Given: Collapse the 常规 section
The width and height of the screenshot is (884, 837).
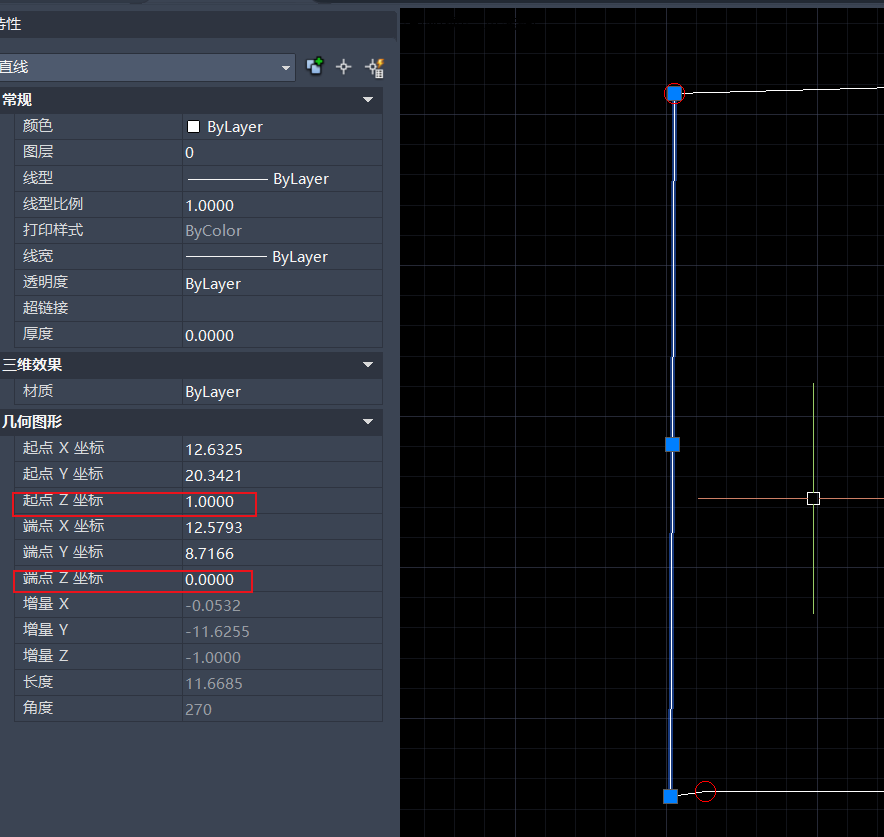Looking at the screenshot, I should tap(368, 100).
